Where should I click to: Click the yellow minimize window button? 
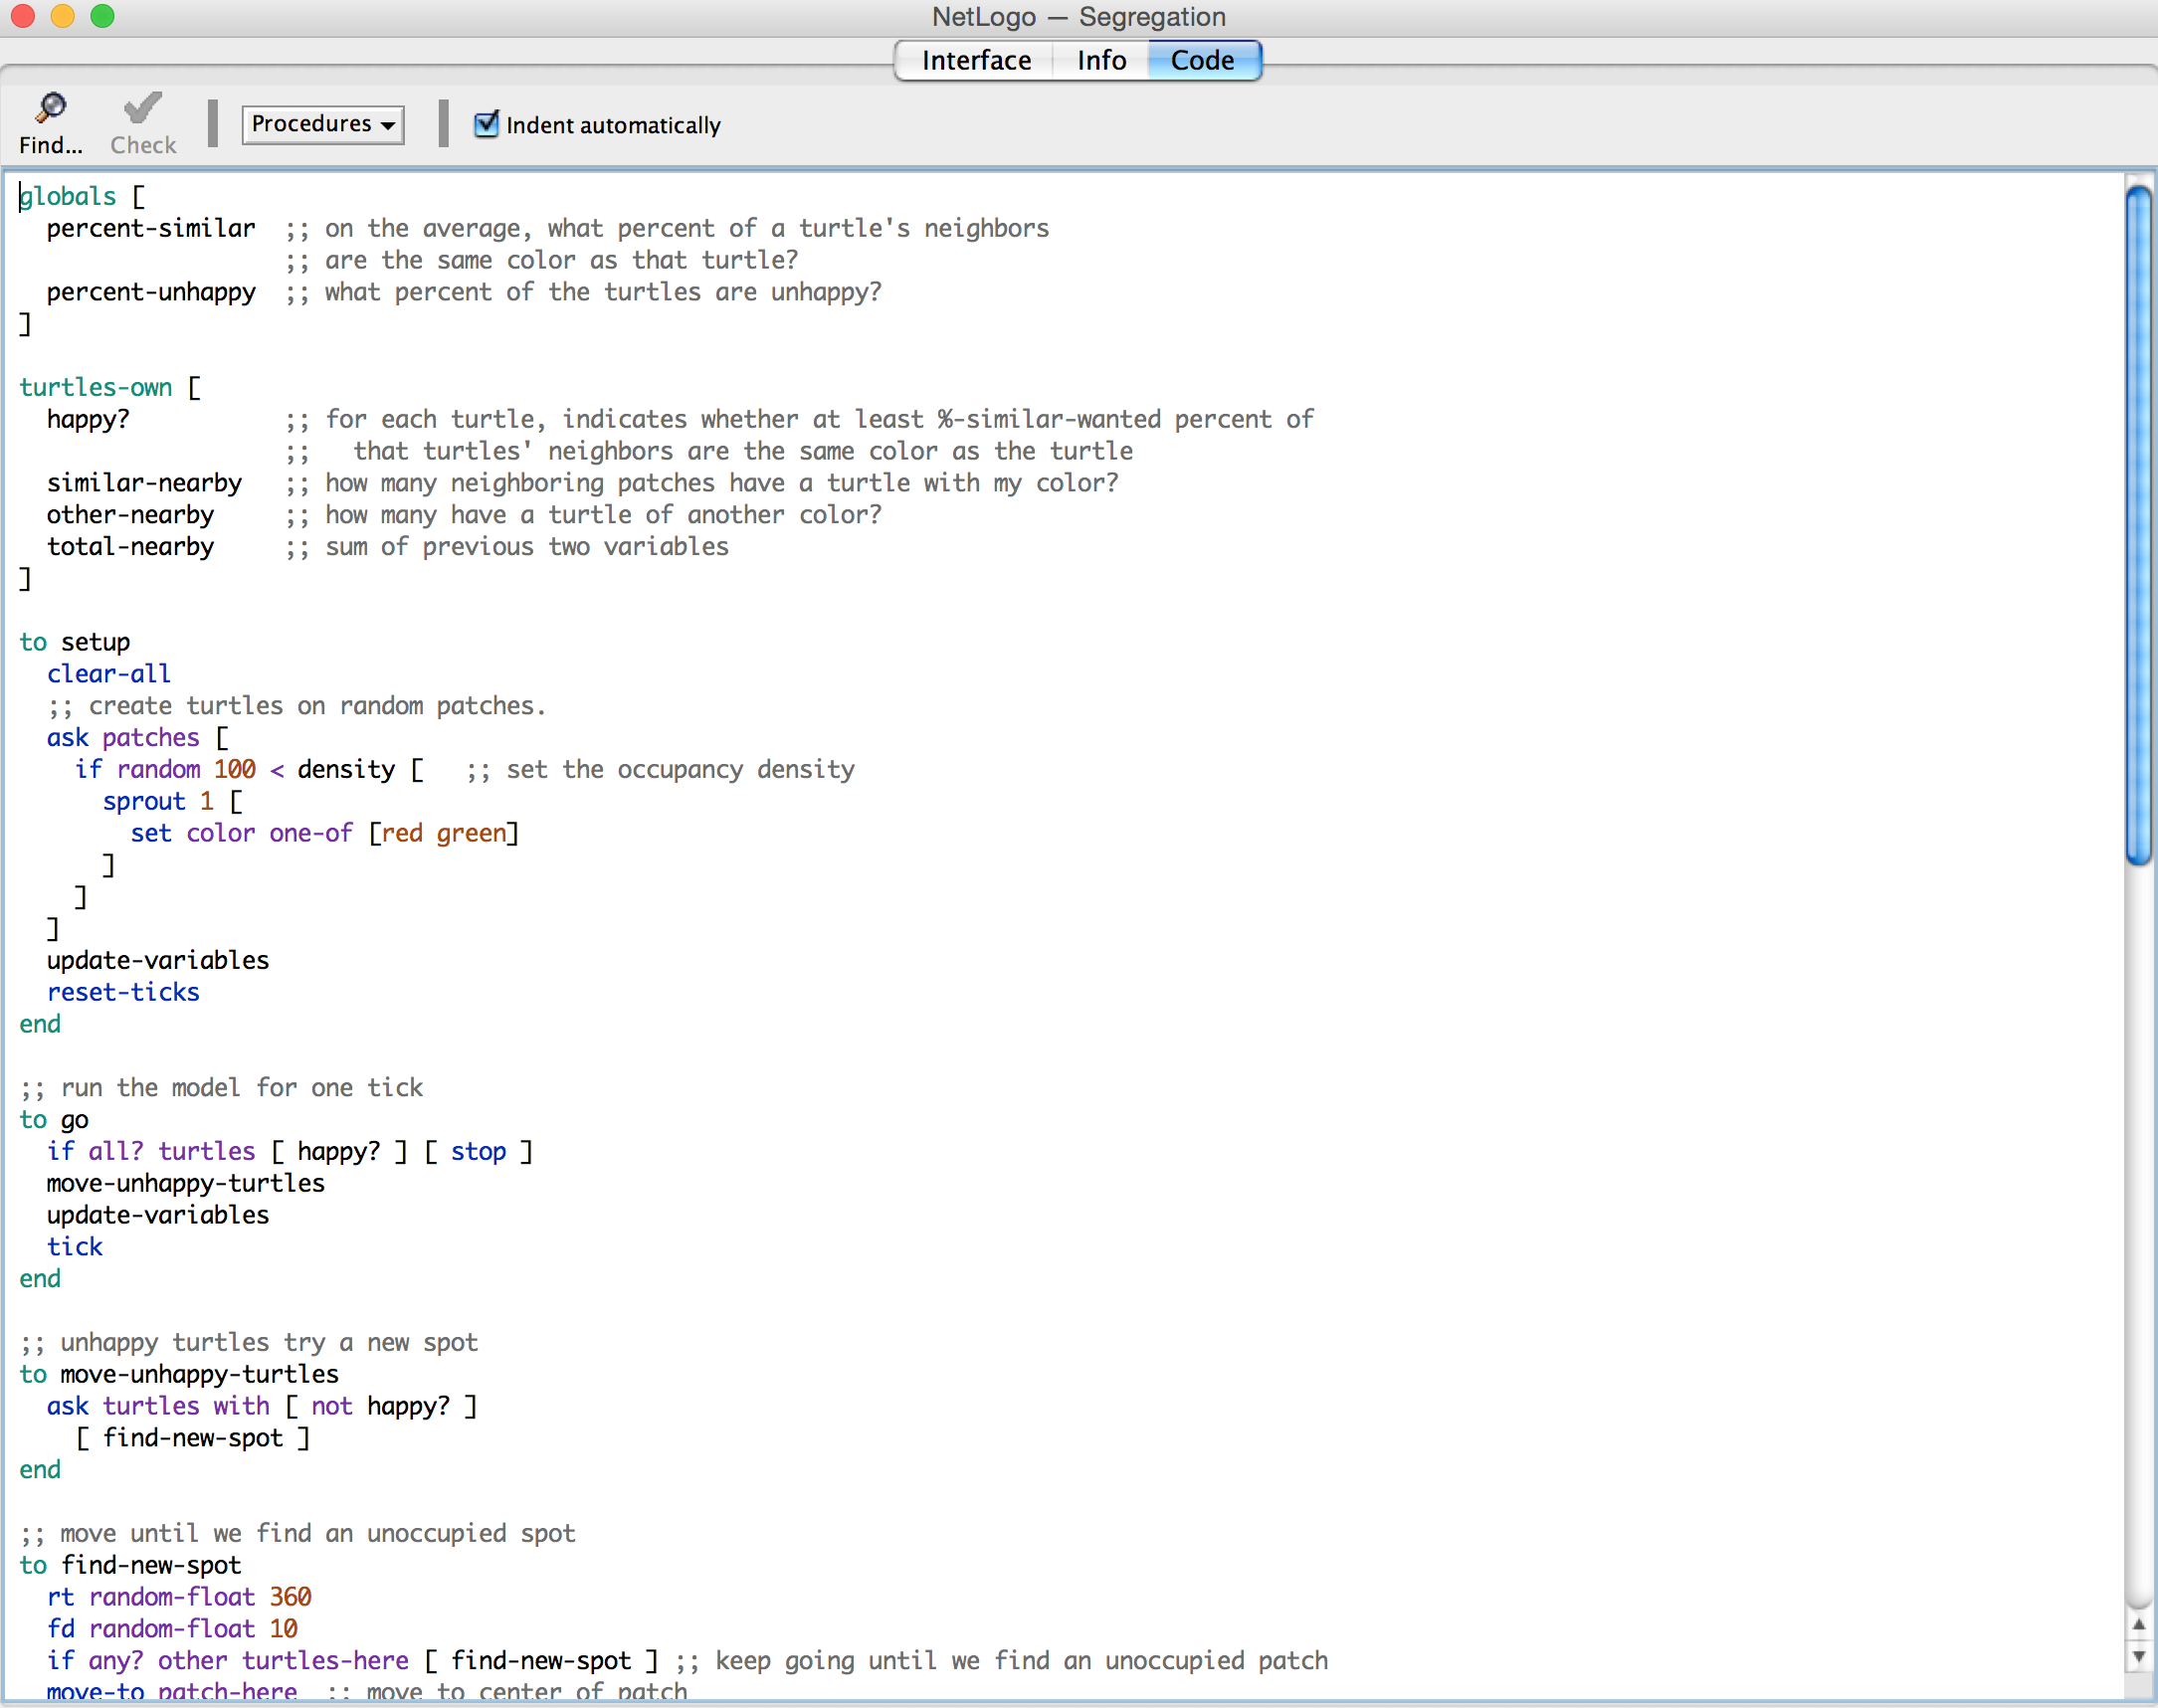pyautogui.click(x=62, y=16)
